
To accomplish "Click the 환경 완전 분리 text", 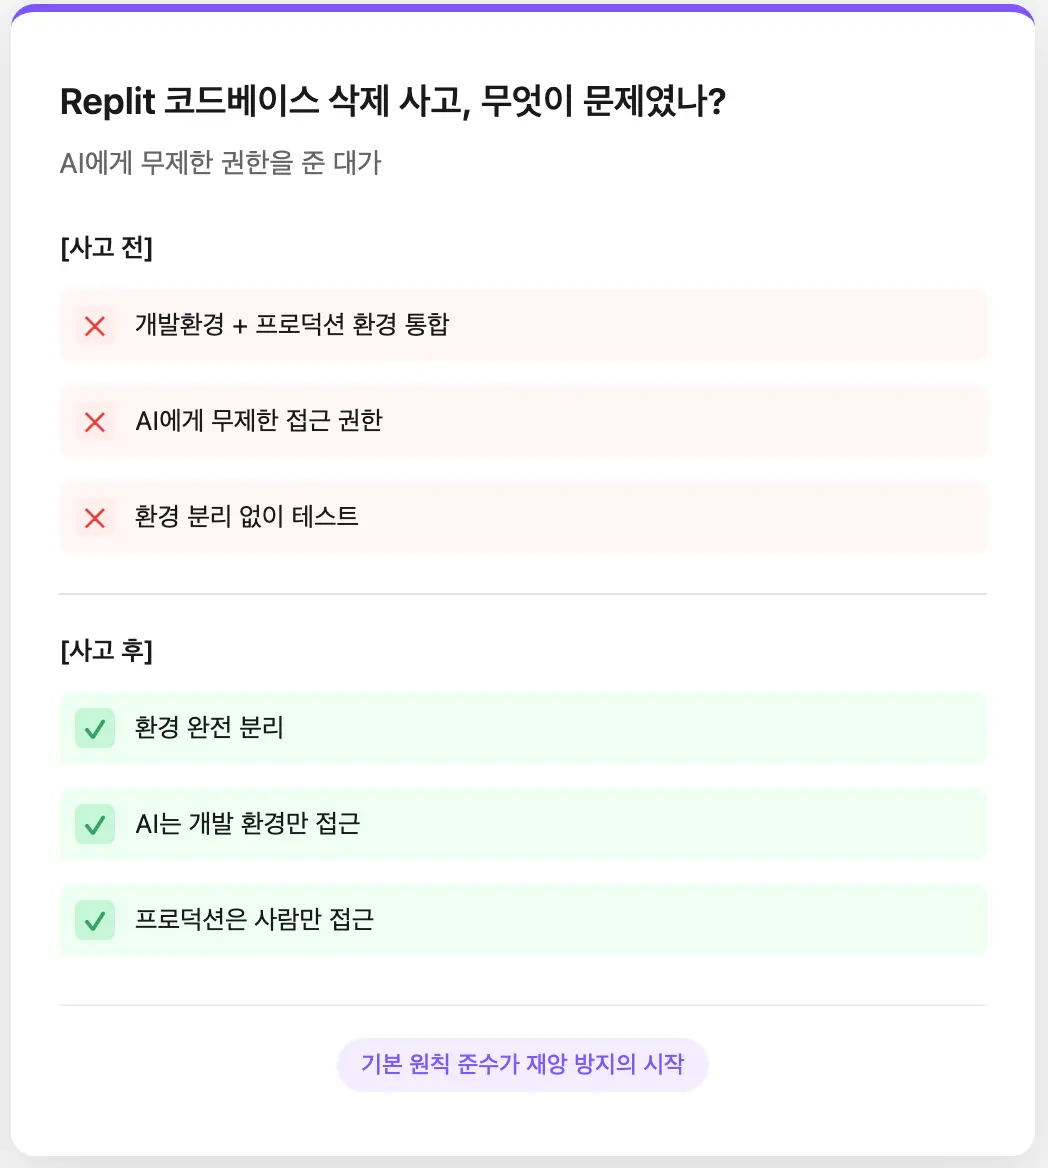I will (209, 728).
